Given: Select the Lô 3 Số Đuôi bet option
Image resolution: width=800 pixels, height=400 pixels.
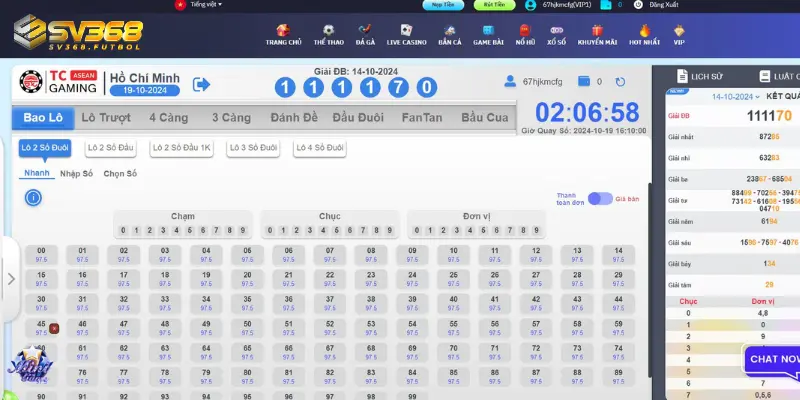Looking at the screenshot, I should coord(252,148).
